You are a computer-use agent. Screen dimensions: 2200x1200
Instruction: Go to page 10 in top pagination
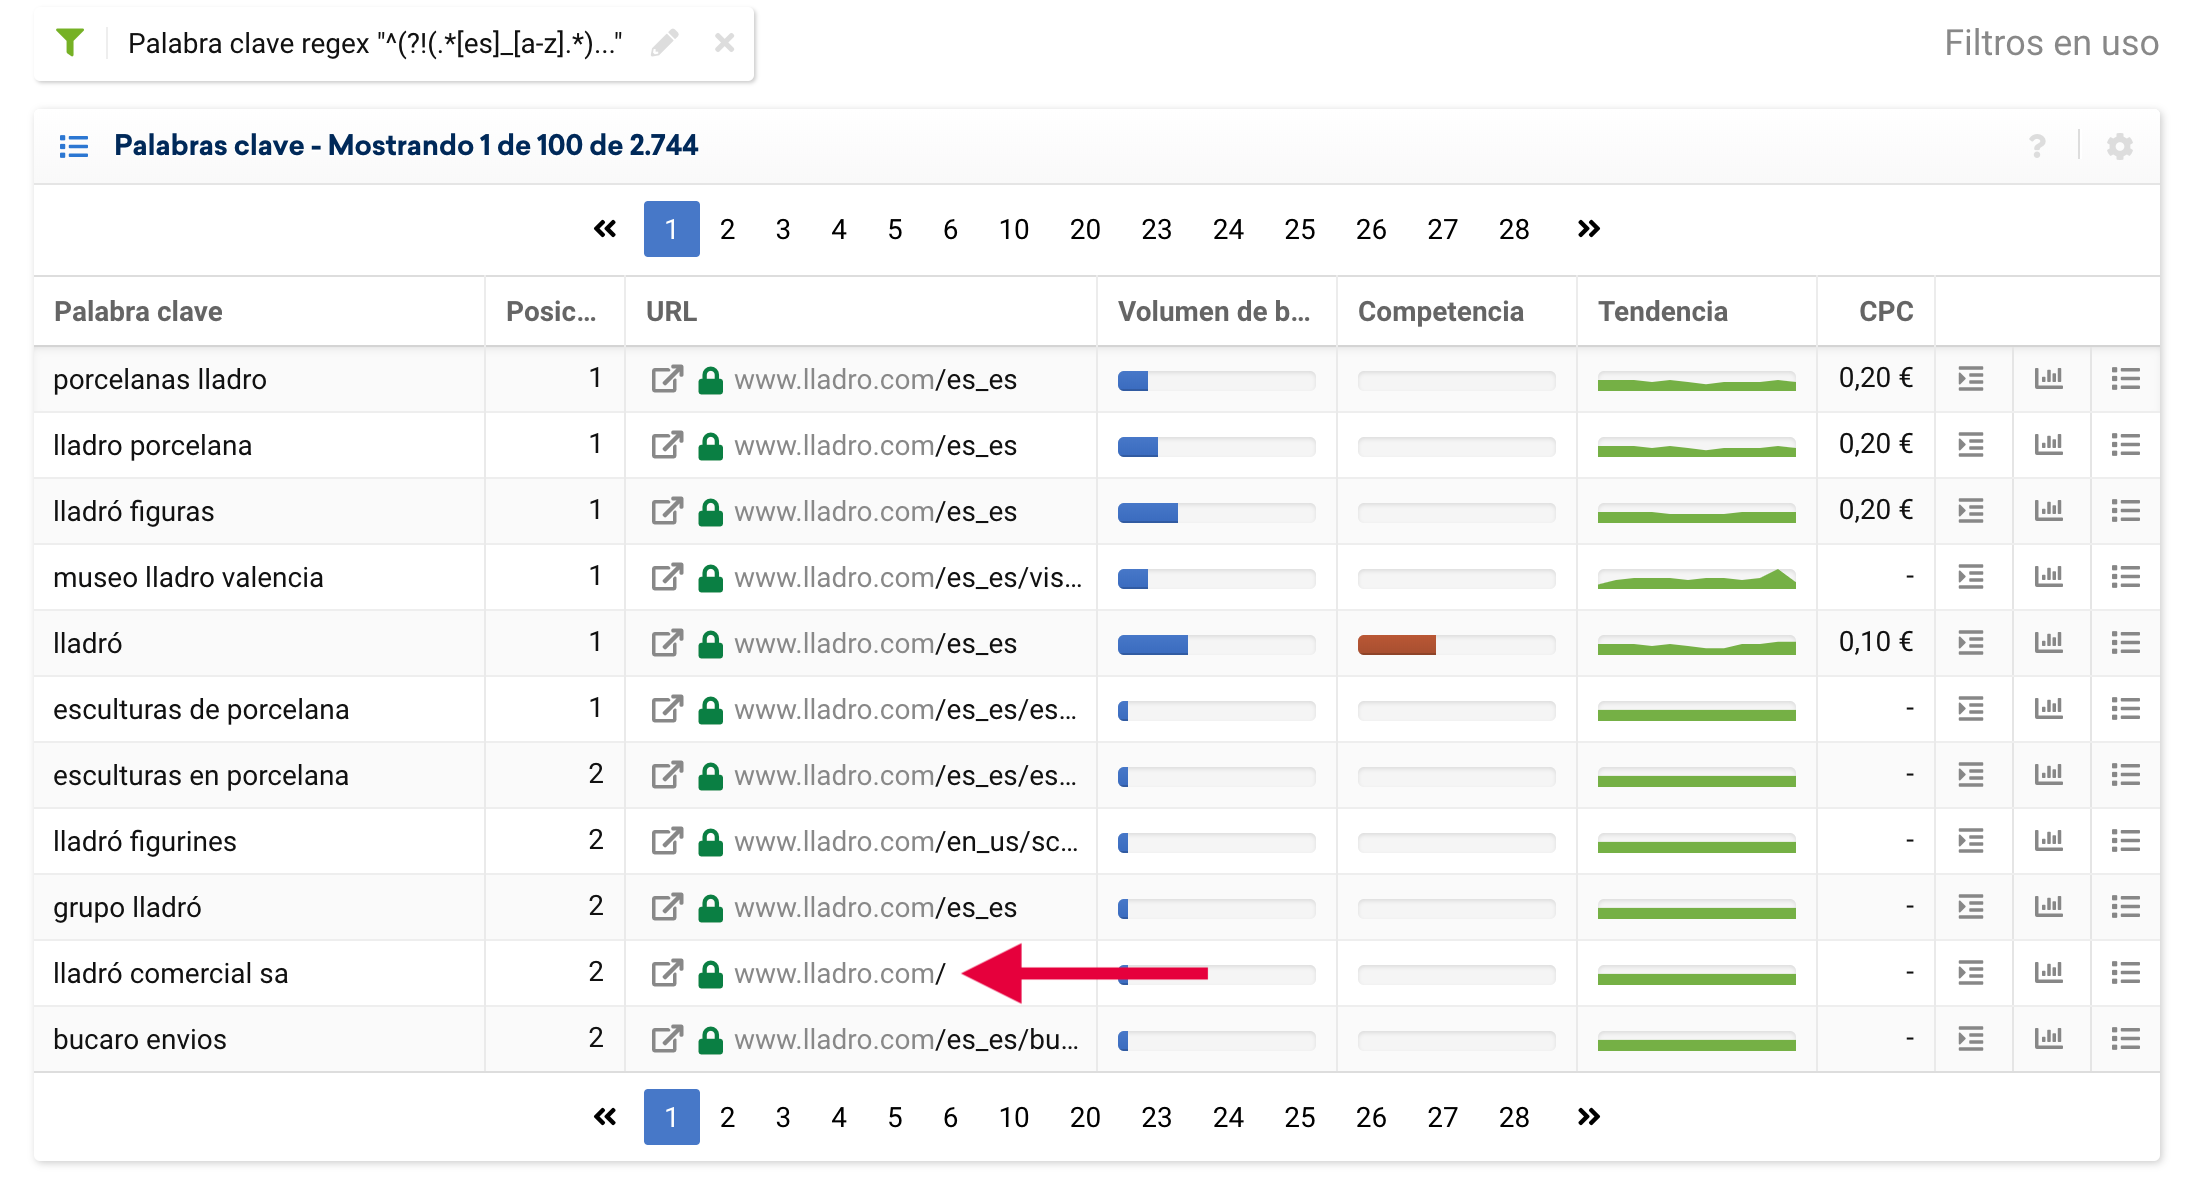pyautogui.click(x=1014, y=229)
